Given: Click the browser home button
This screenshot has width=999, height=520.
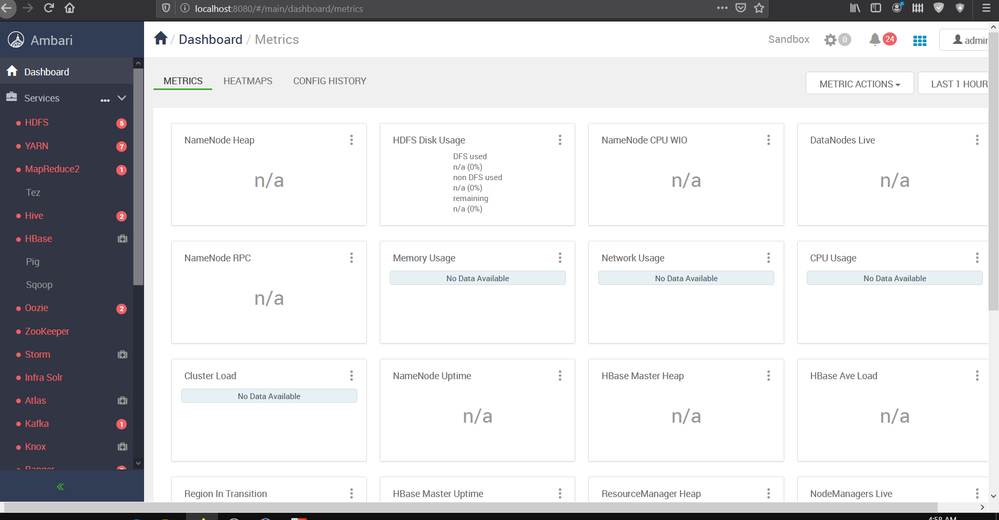Looking at the screenshot, I should (70, 8).
